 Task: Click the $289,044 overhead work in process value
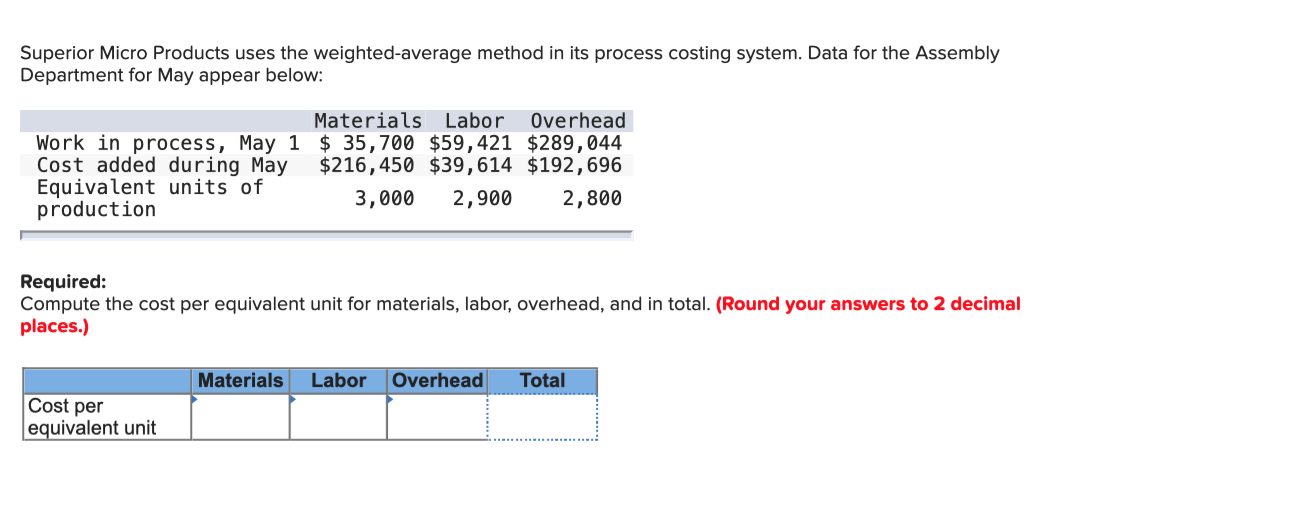[x=574, y=143]
